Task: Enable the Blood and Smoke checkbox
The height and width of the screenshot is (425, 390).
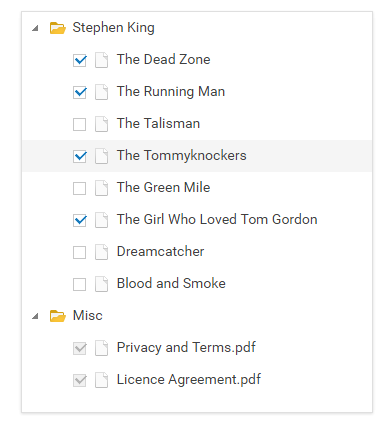Action: (80, 284)
